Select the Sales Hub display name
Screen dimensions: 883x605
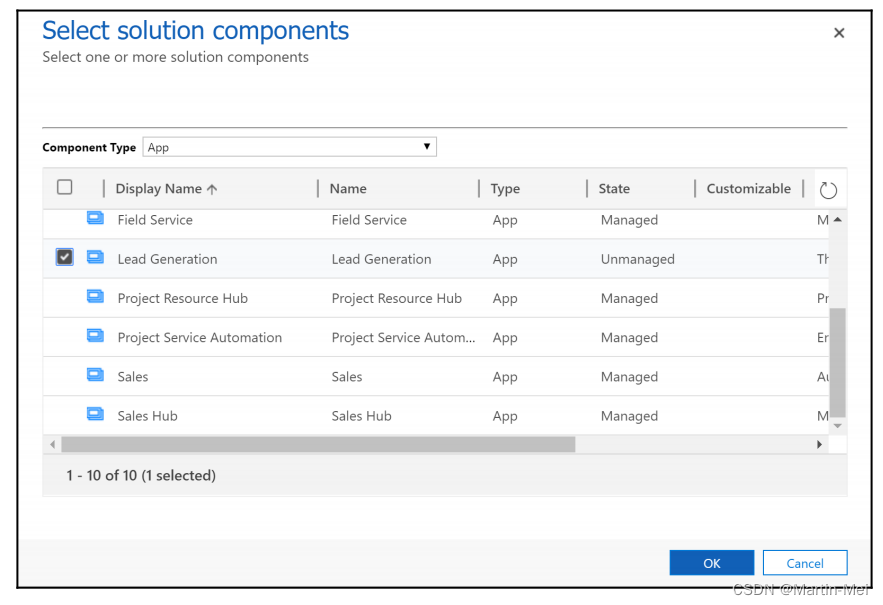(148, 416)
